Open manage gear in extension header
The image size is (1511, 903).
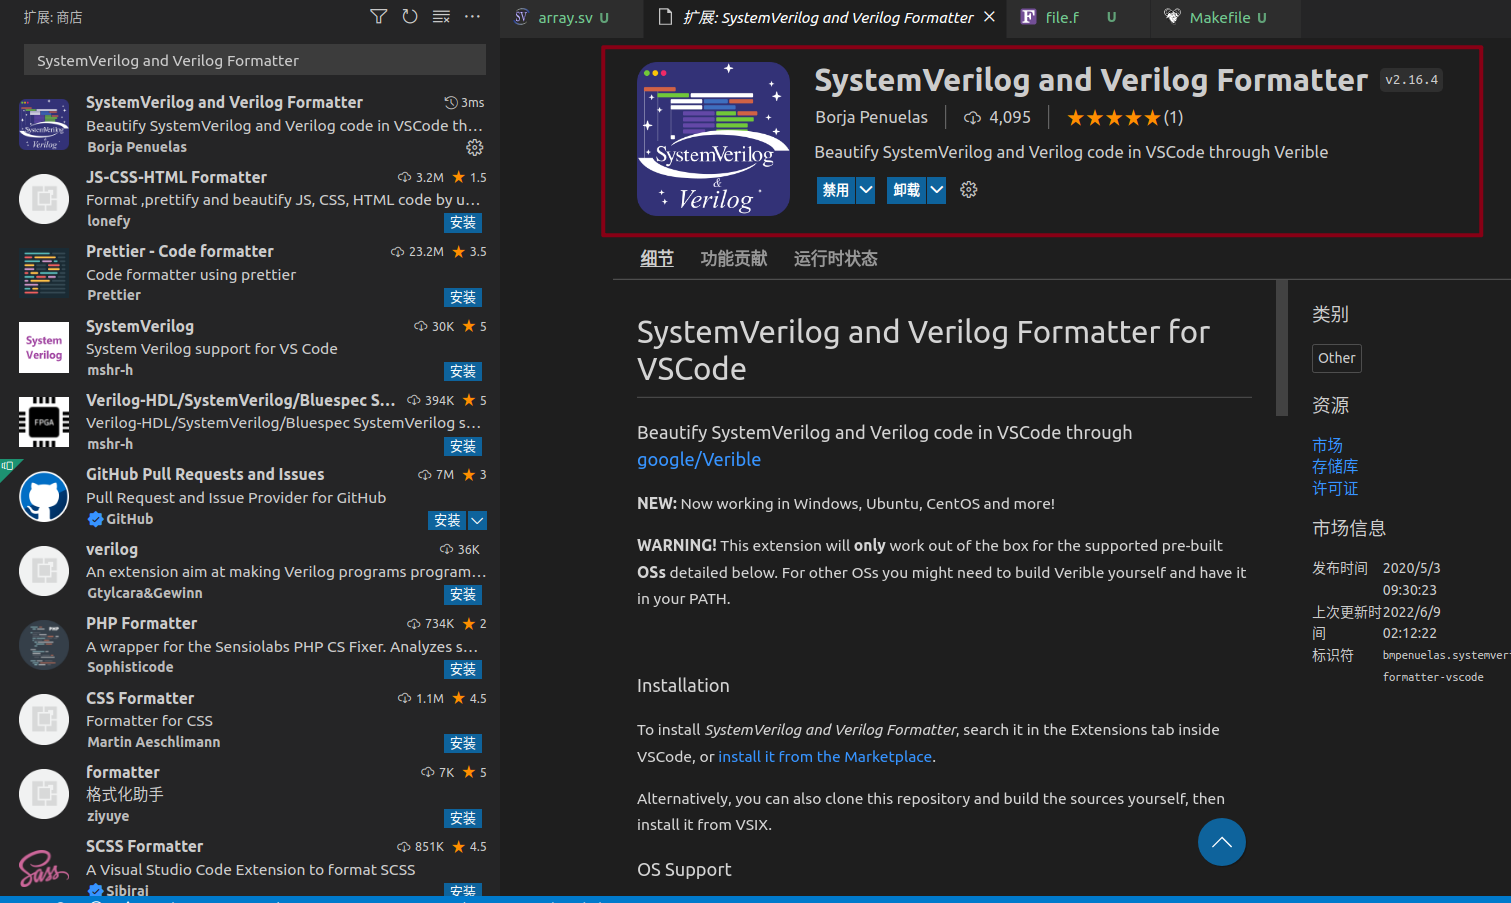pos(968,190)
